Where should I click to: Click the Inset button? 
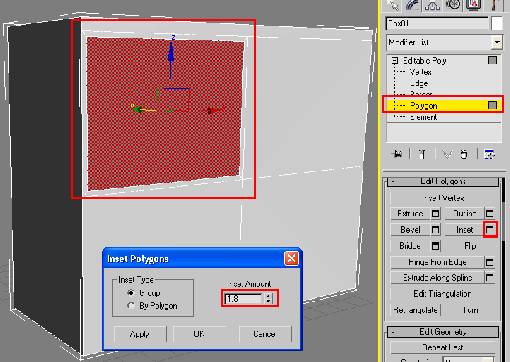click(464, 230)
